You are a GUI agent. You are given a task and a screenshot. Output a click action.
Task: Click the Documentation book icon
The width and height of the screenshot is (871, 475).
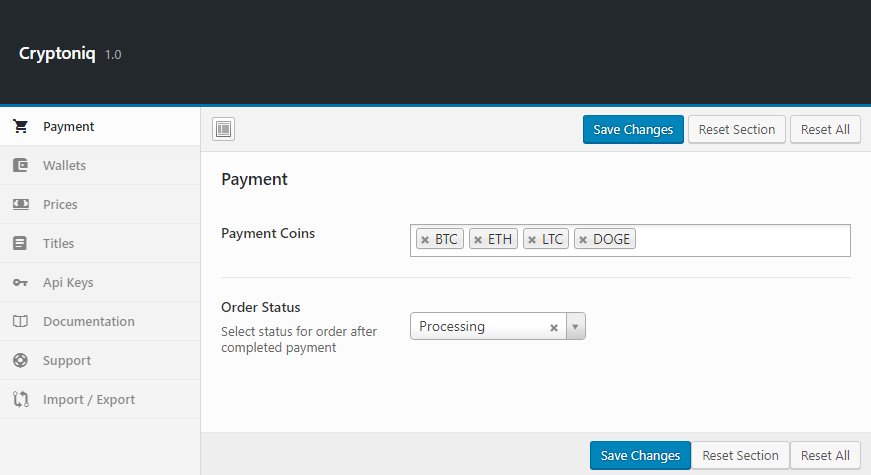20,322
